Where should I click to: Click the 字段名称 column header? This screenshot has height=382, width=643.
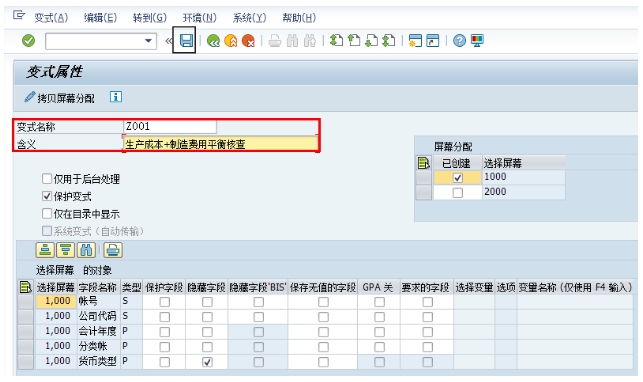tap(98, 287)
